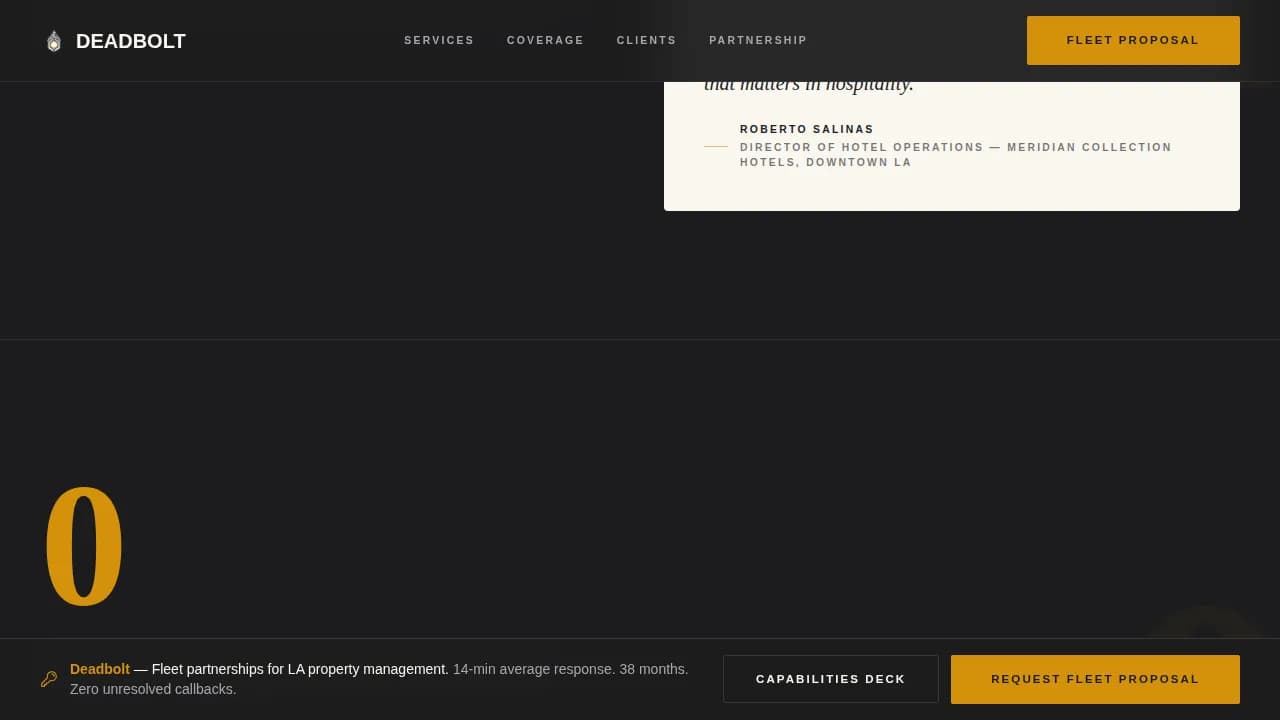Click the name Roberto Salinas
1280x720 pixels.
[x=807, y=129]
